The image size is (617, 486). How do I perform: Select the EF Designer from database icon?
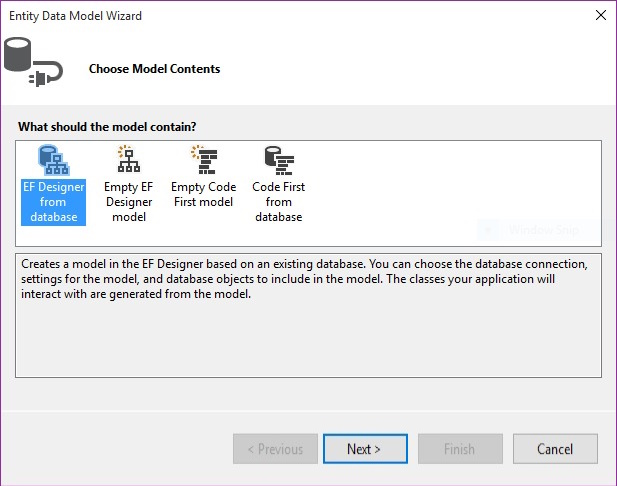pyautogui.click(x=51, y=160)
